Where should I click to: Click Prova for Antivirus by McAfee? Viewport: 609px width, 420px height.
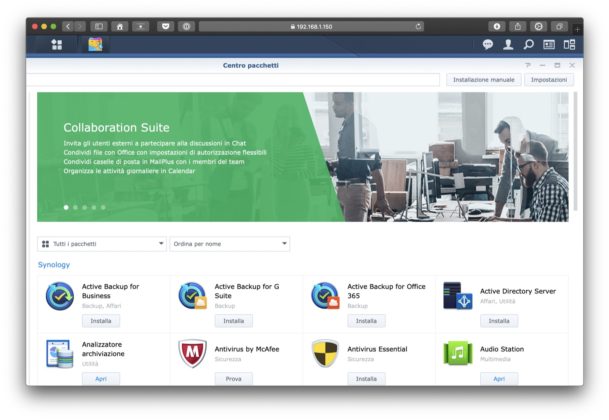point(234,379)
